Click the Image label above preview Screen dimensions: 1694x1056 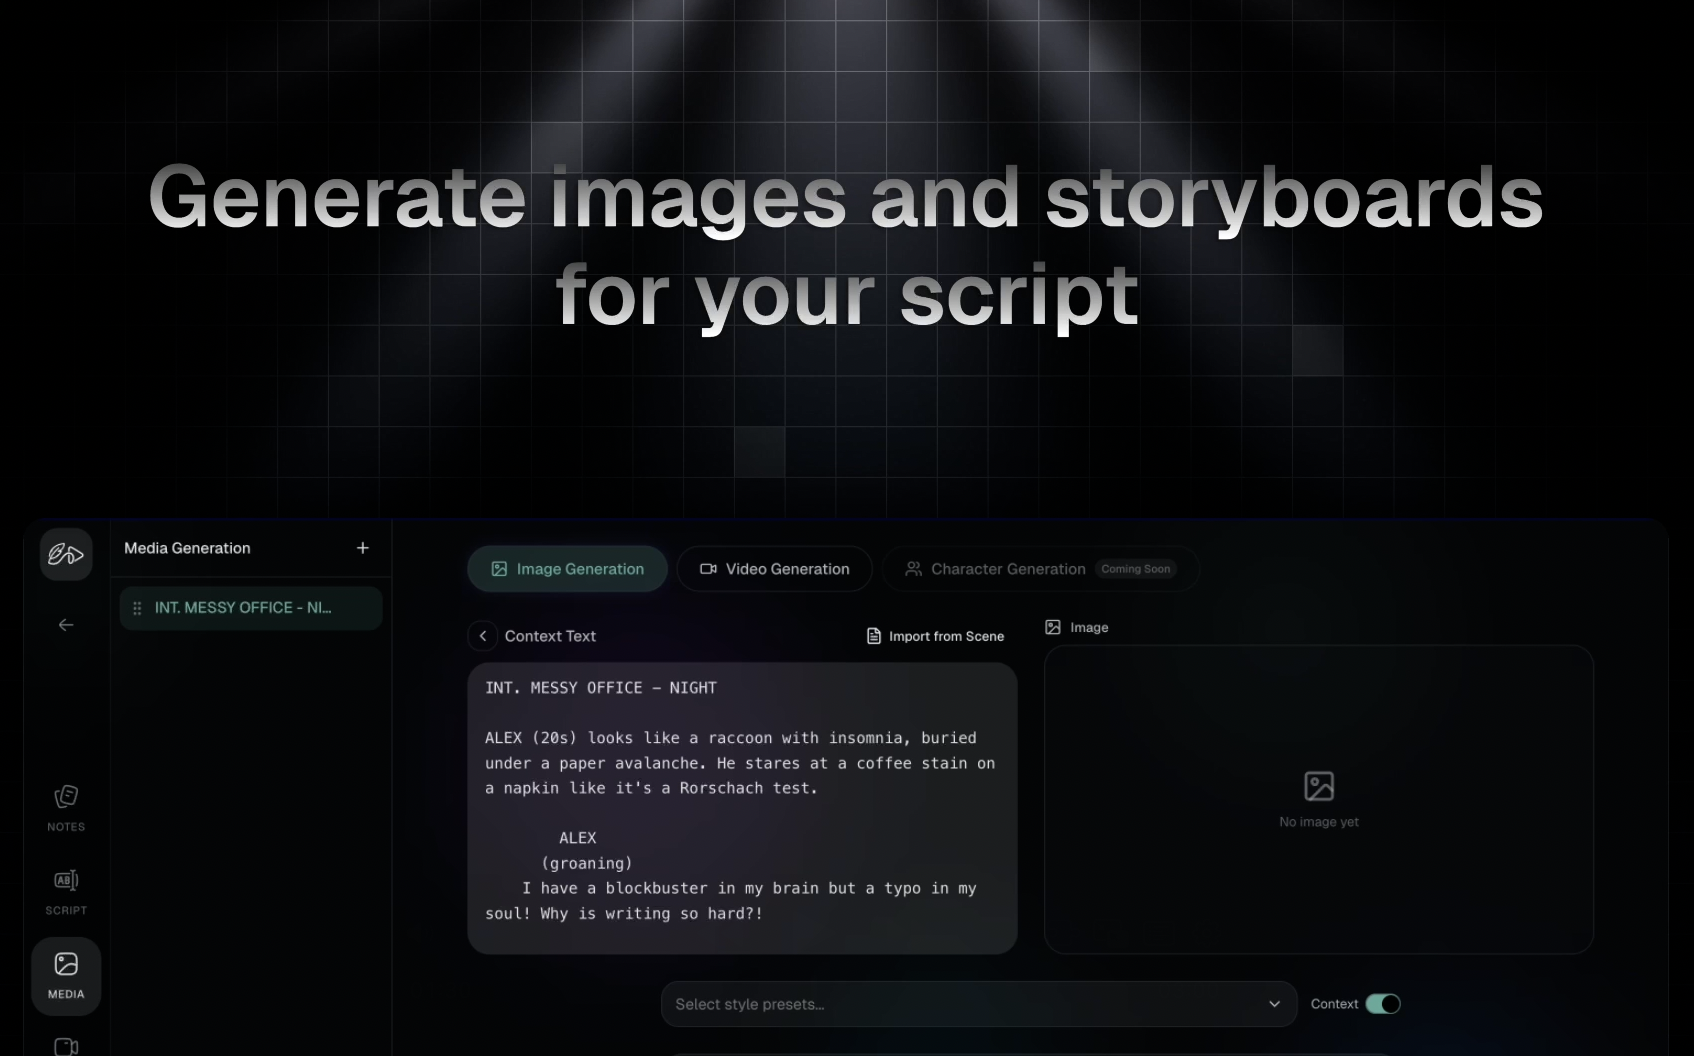1089,627
